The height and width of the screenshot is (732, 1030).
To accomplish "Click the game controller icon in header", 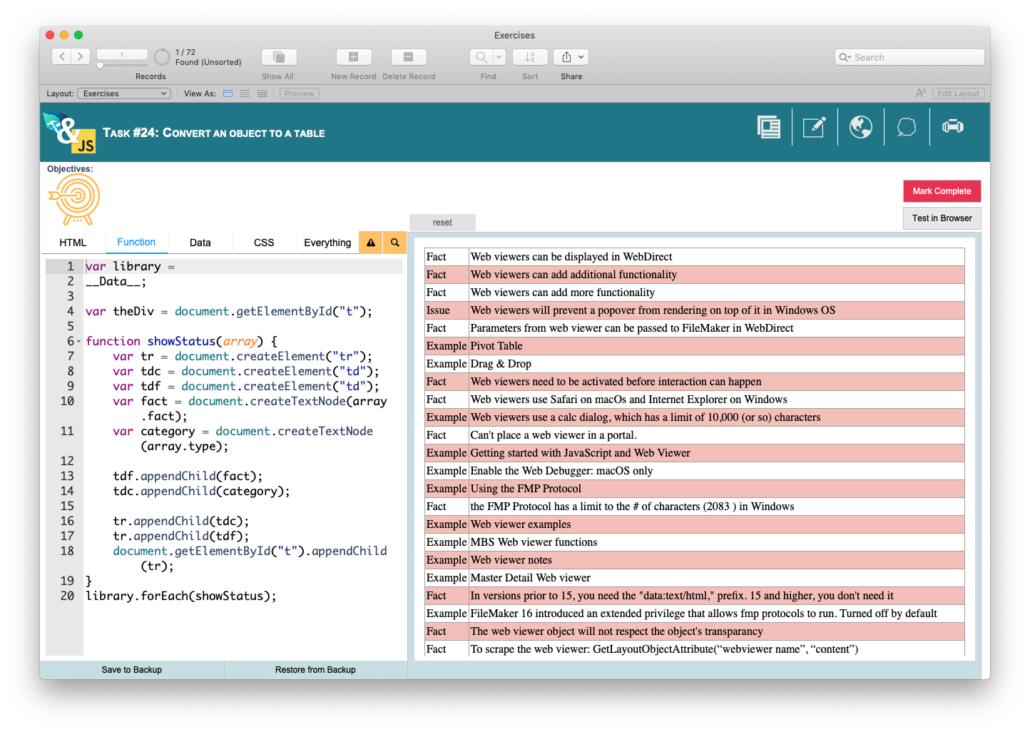I will click(953, 127).
